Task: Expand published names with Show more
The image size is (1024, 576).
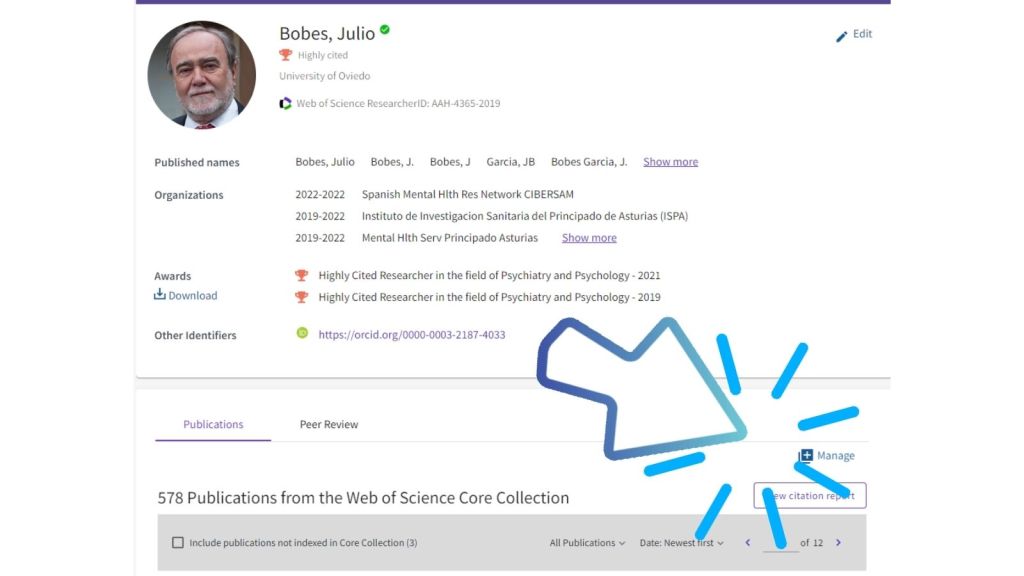Action: coord(670,162)
